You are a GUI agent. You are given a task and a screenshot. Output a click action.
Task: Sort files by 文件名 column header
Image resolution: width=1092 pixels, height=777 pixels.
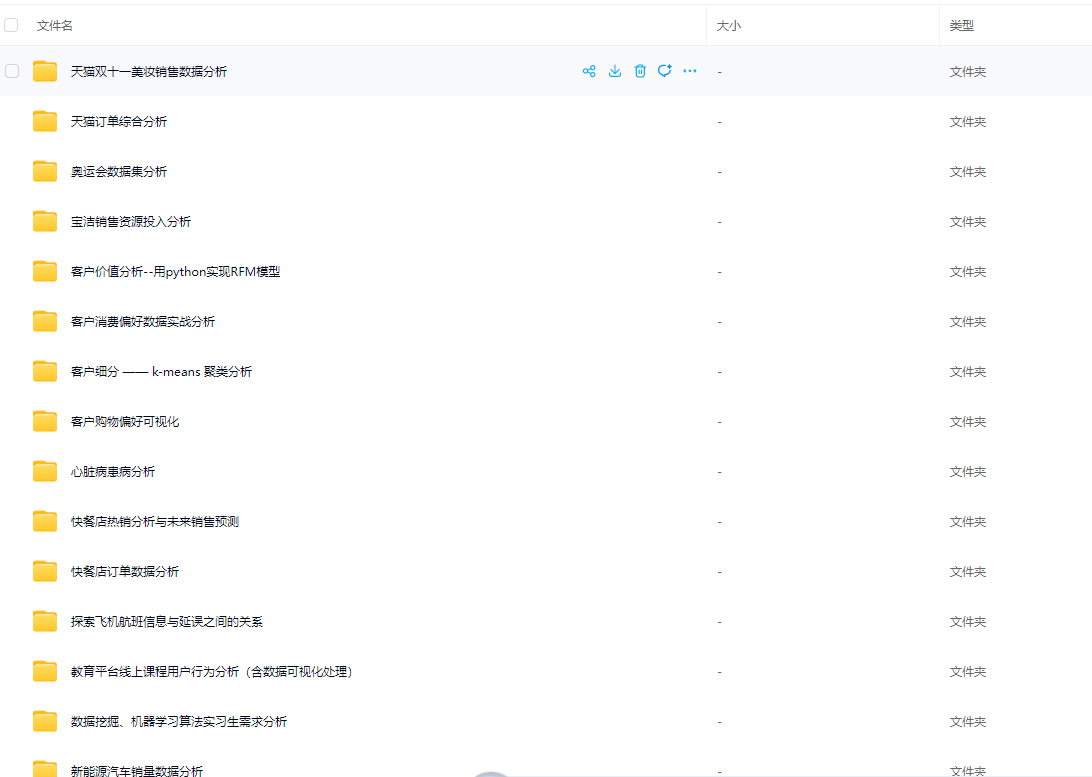click(x=55, y=25)
